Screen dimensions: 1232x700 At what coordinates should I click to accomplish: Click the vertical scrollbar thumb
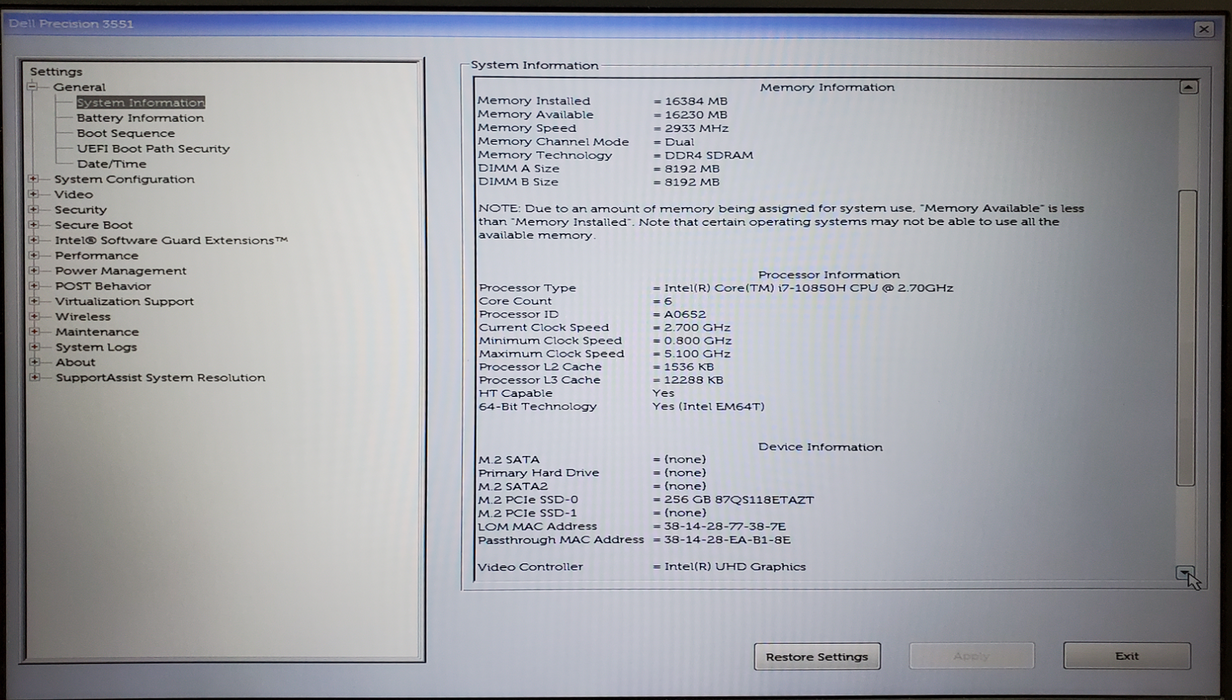[x=1186, y=336]
